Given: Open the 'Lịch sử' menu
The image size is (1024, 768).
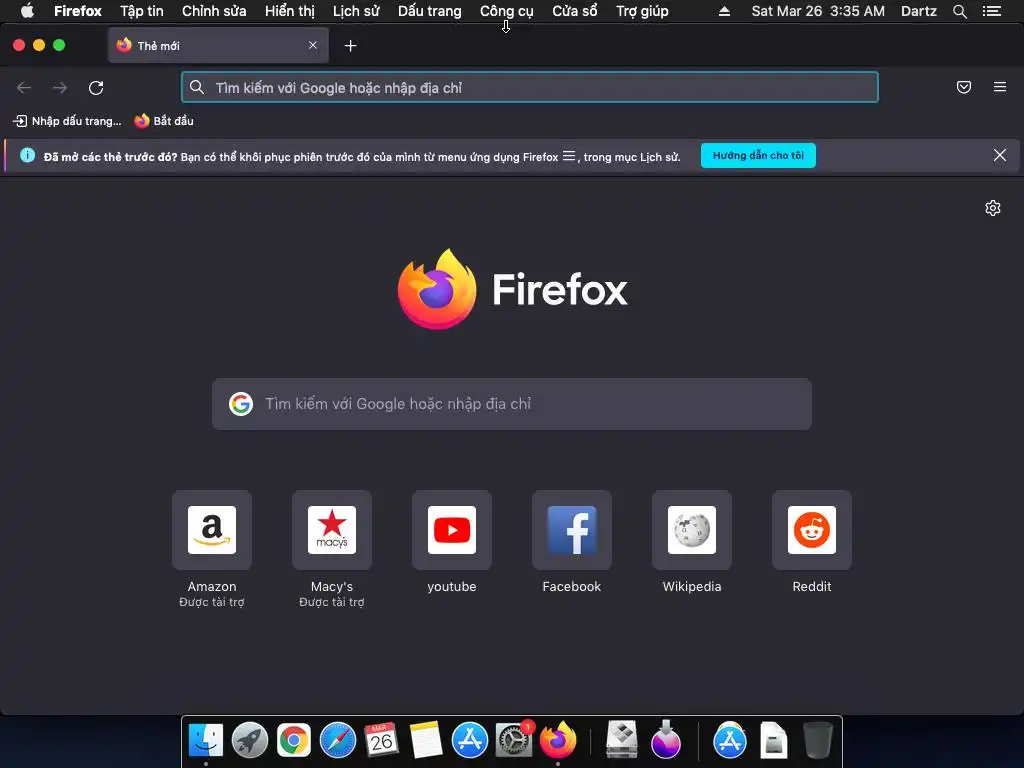Looking at the screenshot, I should 356,11.
